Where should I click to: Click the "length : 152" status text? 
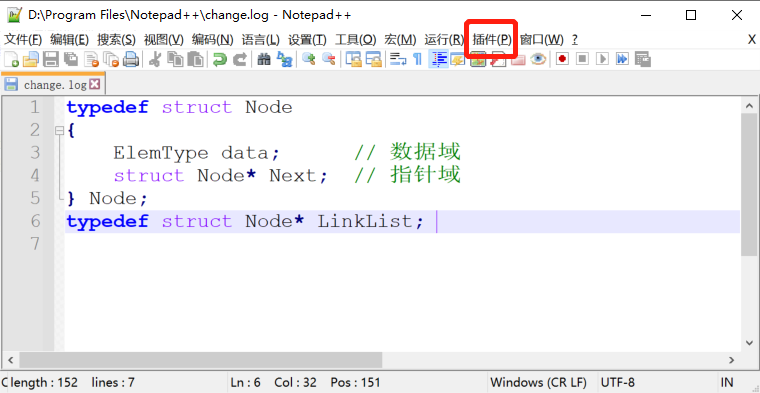(x=44, y=382)
